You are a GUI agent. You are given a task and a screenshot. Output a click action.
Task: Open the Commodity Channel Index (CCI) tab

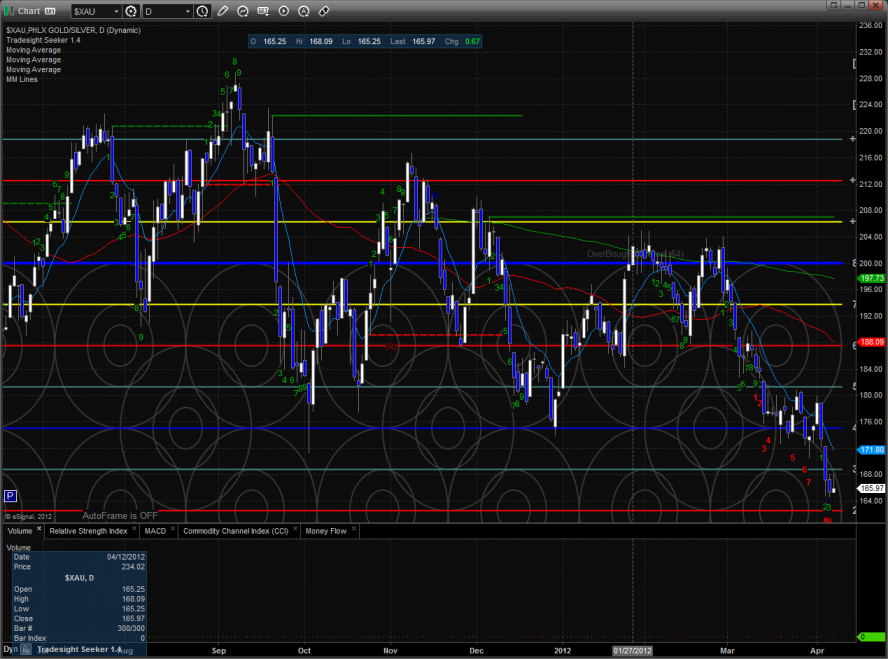(x=236, y=531)
